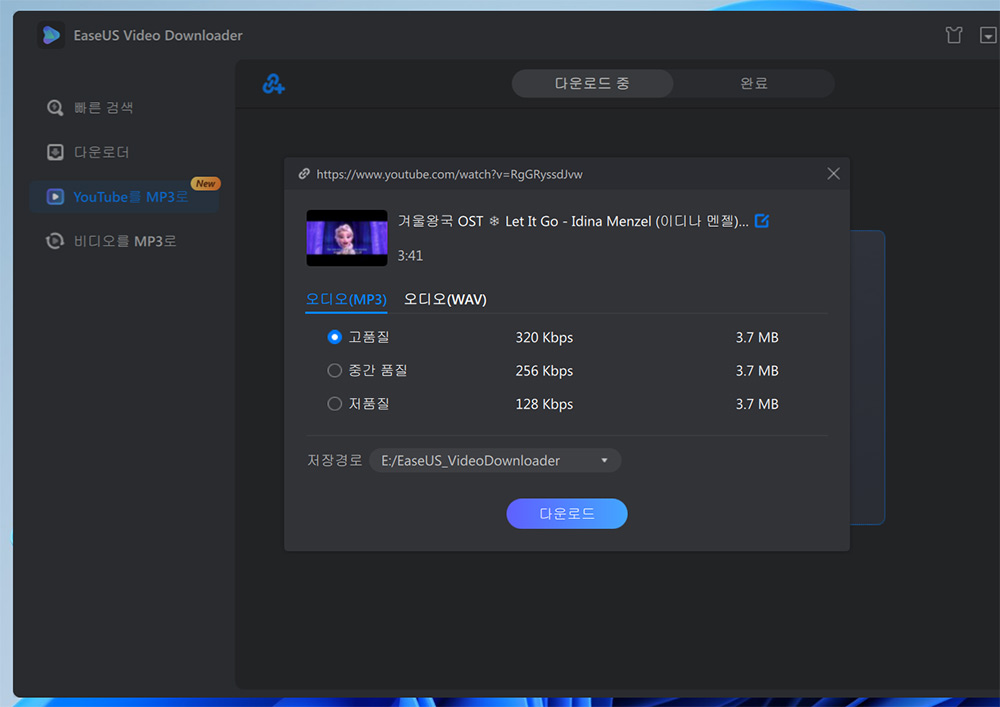Open the title bar dropdown menu icon
Screen dimensions: 1000x707
click(x=988, y=35)
